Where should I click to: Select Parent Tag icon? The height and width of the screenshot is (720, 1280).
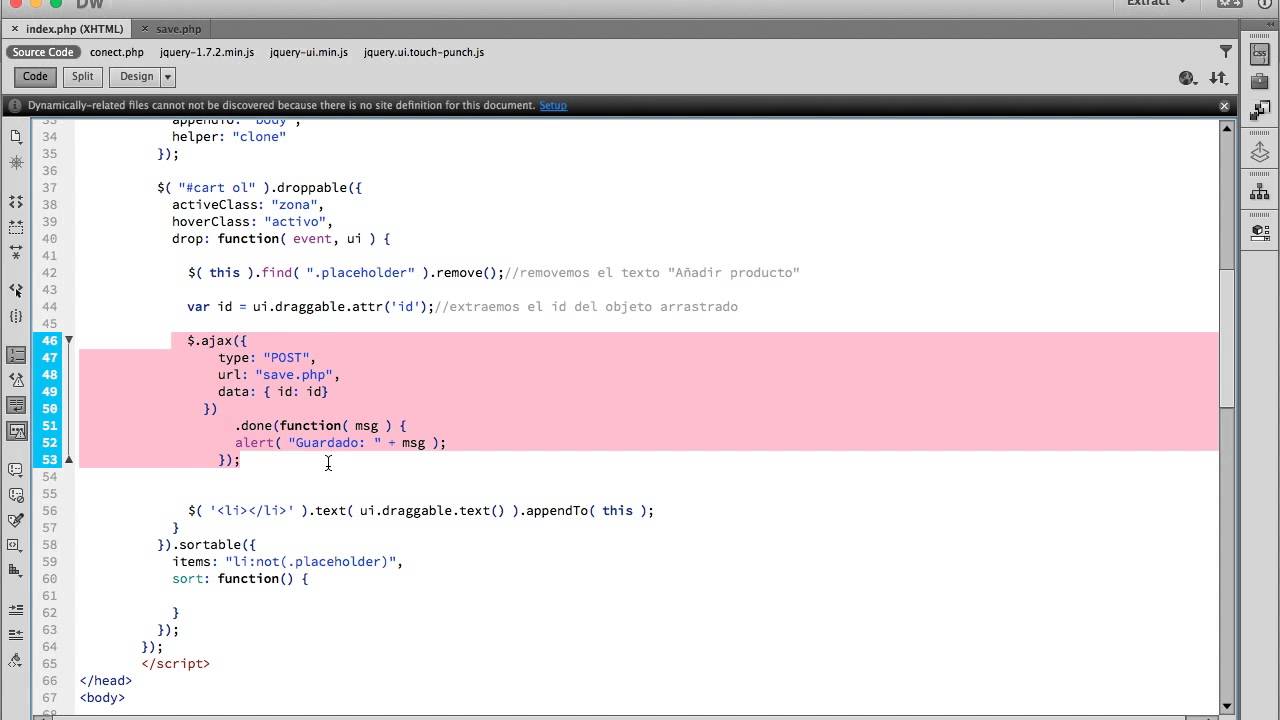[x=16, y=290]
